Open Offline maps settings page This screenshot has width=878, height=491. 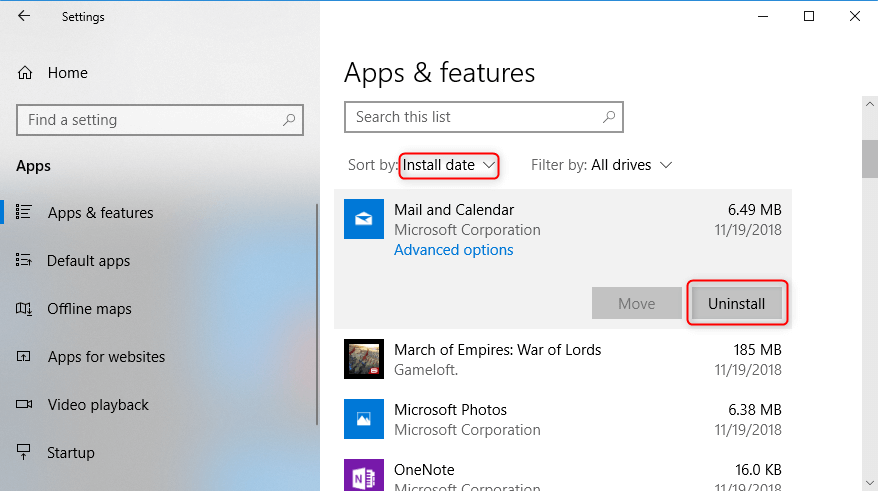pos(89,309)
